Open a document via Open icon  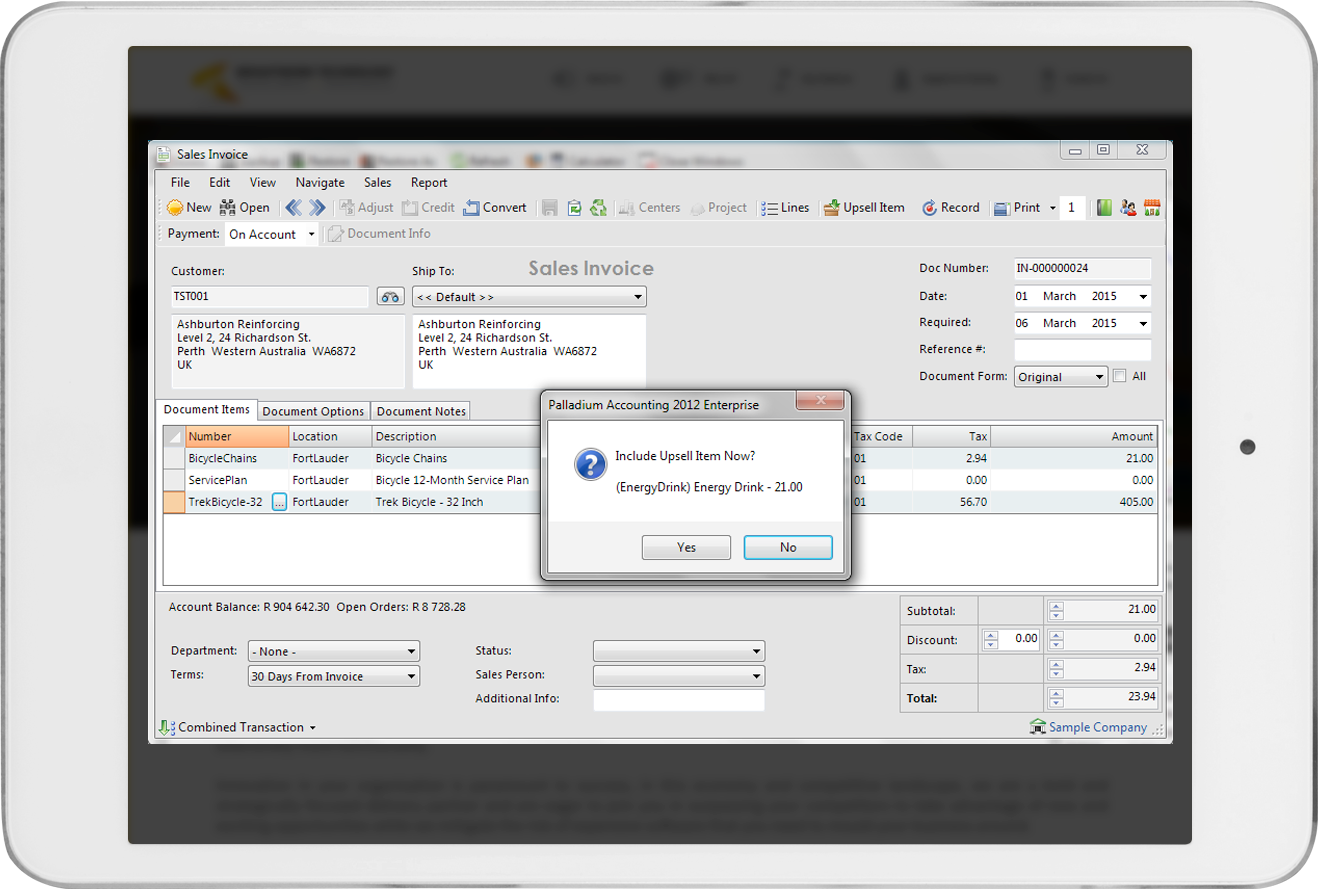tap(228, 208)
